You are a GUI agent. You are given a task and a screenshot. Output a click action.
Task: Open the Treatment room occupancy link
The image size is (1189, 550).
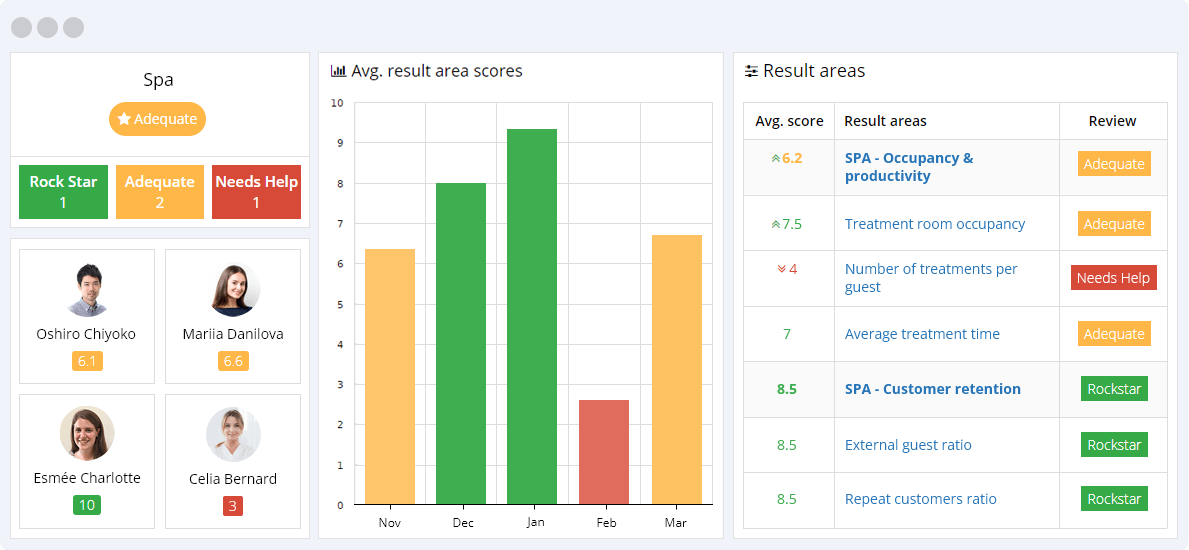pyautogui.click(x=934, y=224)
